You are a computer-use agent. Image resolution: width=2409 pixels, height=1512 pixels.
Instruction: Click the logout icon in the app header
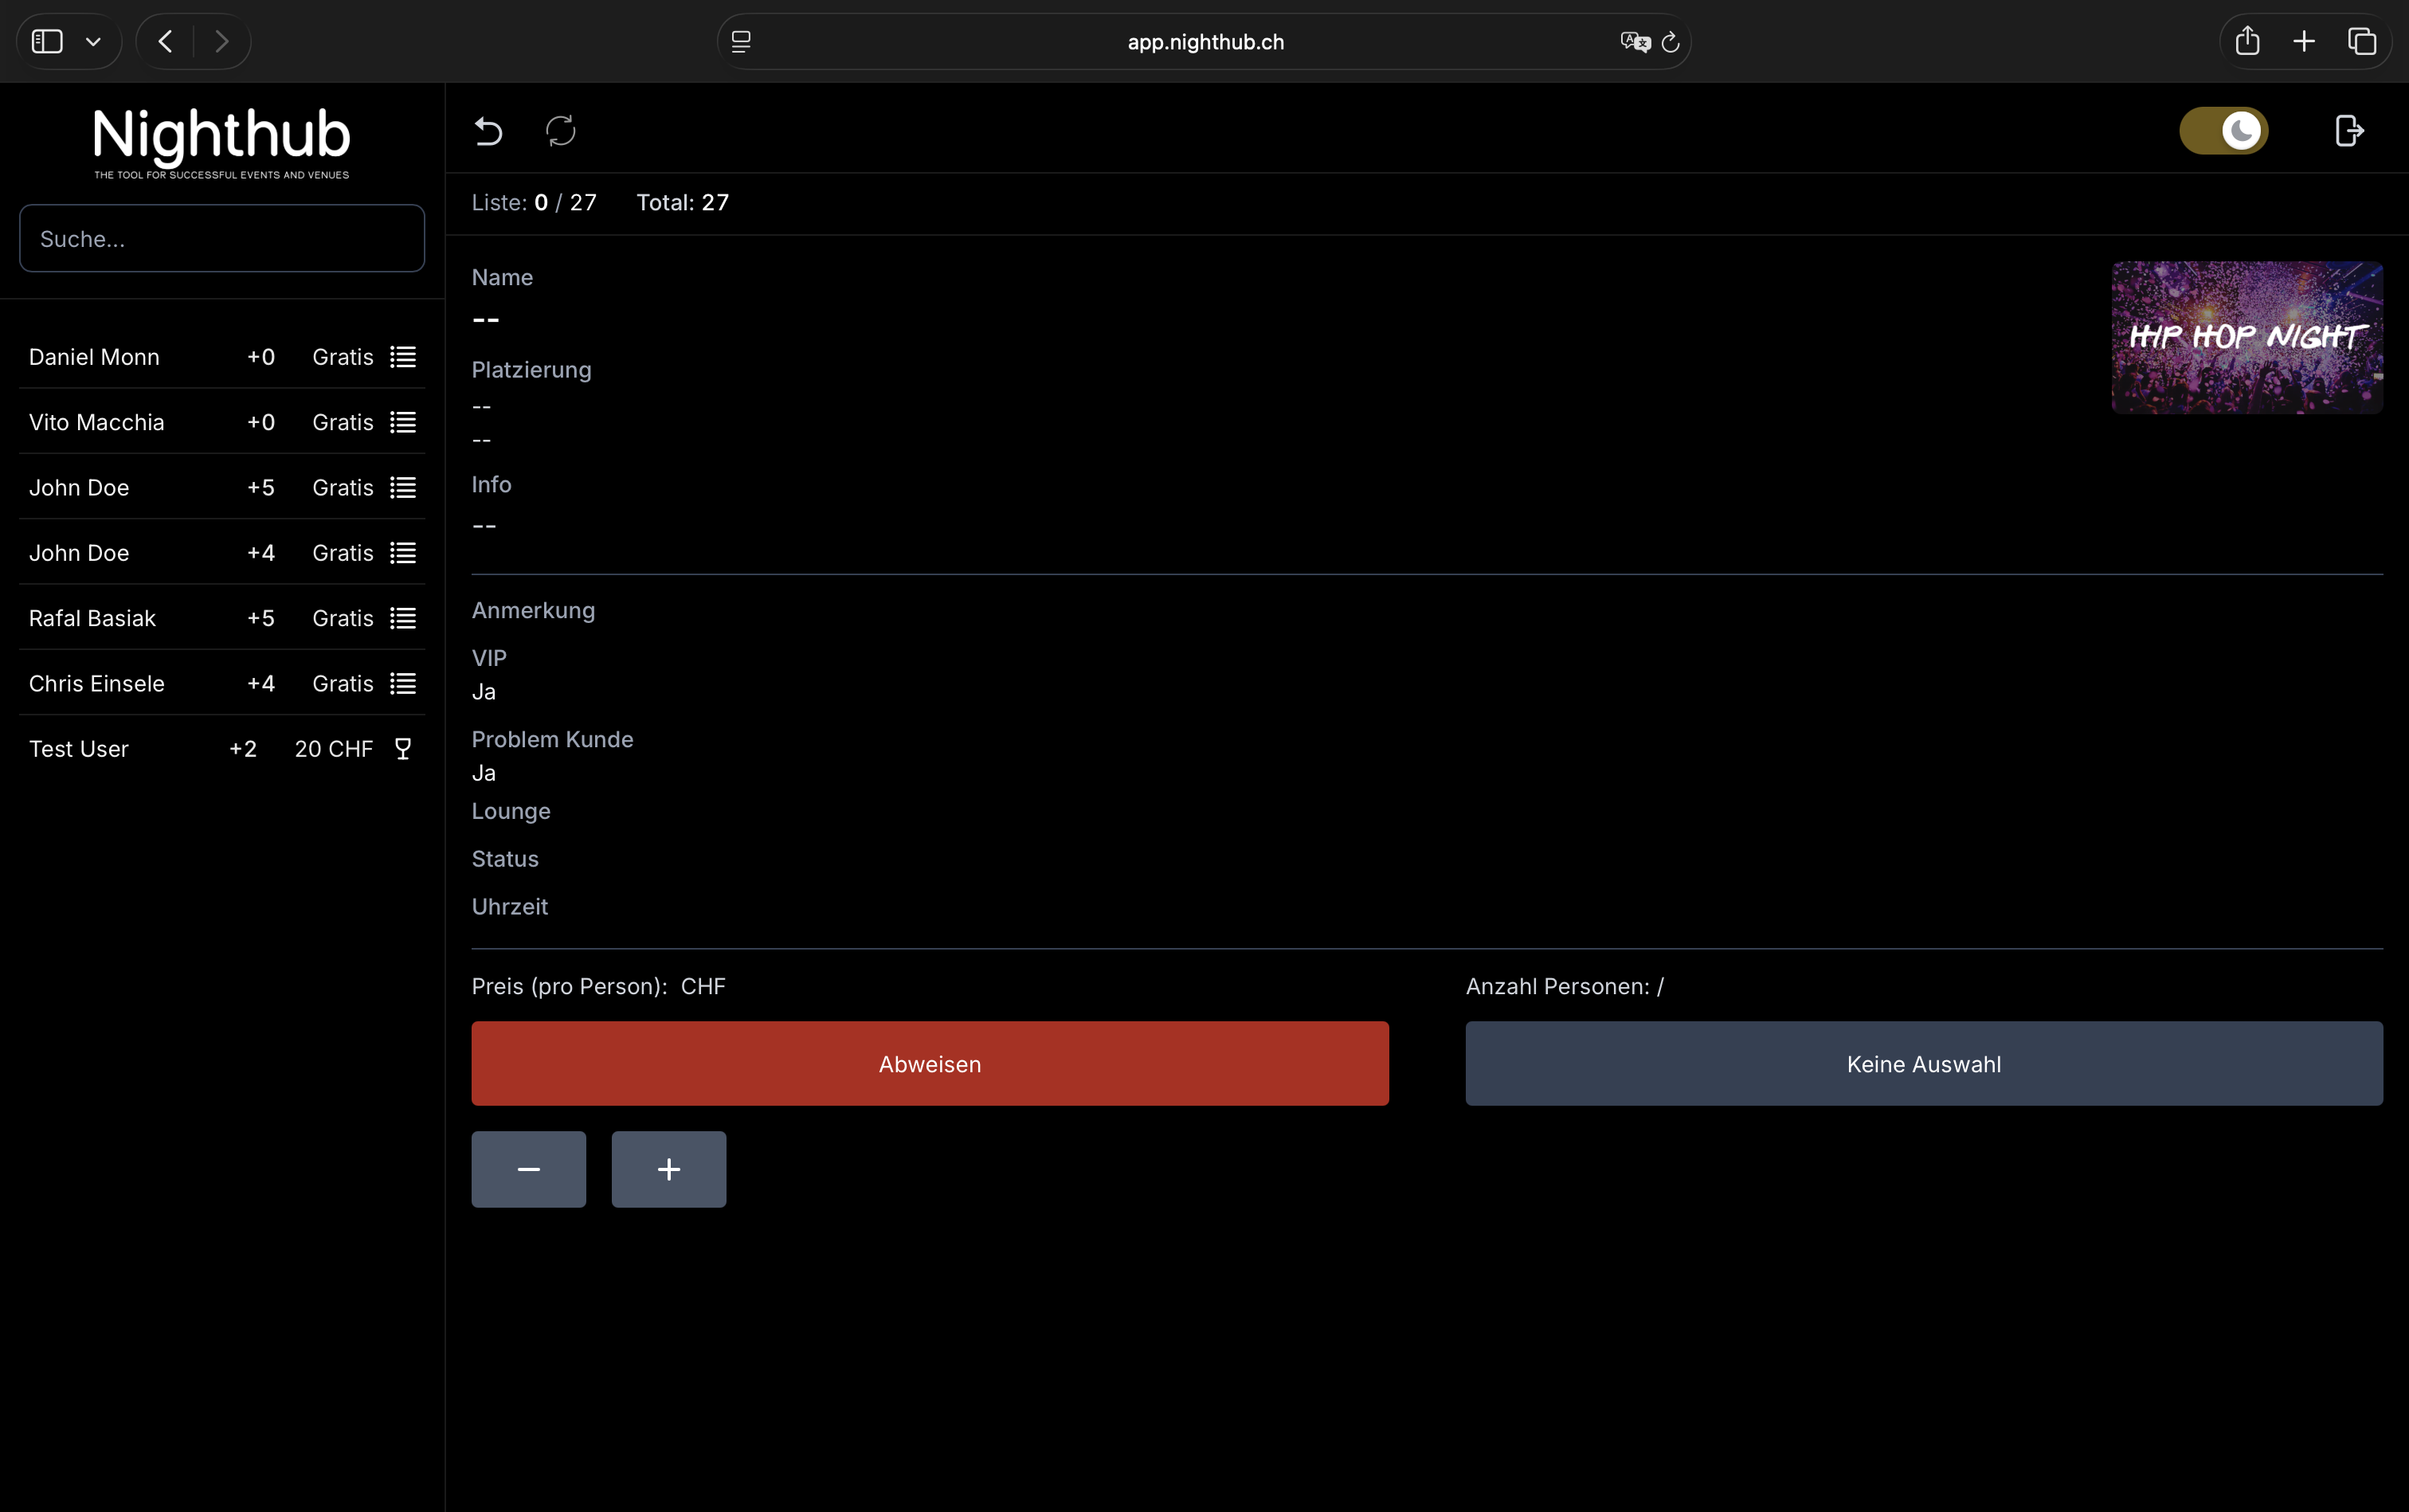2349,131
